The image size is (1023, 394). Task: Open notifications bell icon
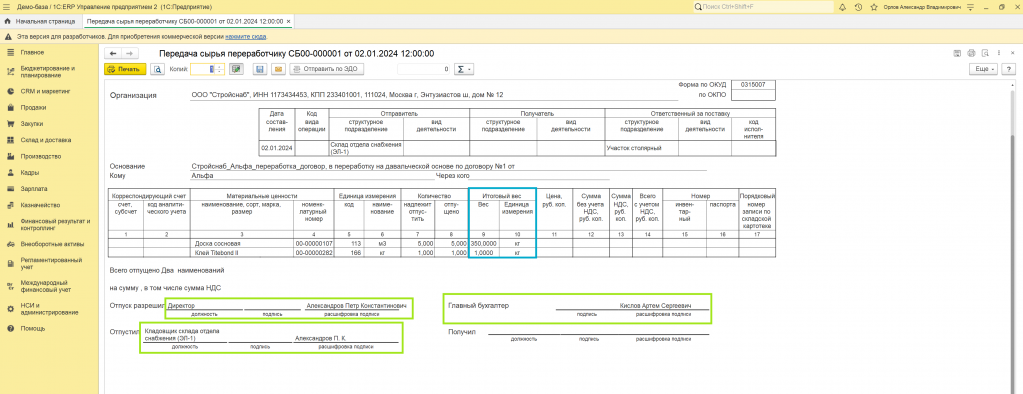point(842,7)
